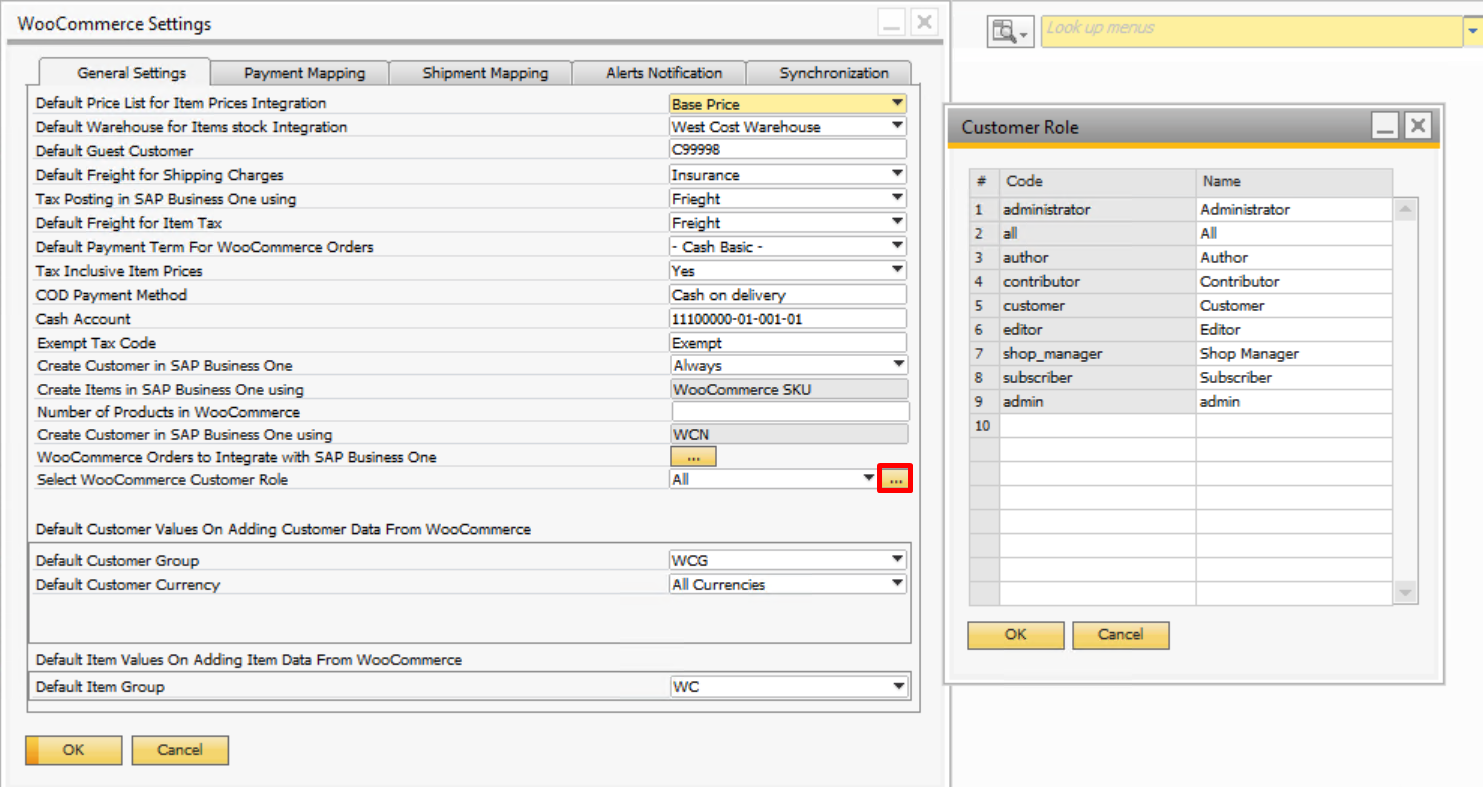Switch to General Settings tab
This screenshot has width=1483, height=787.
[x=125, y=73]
